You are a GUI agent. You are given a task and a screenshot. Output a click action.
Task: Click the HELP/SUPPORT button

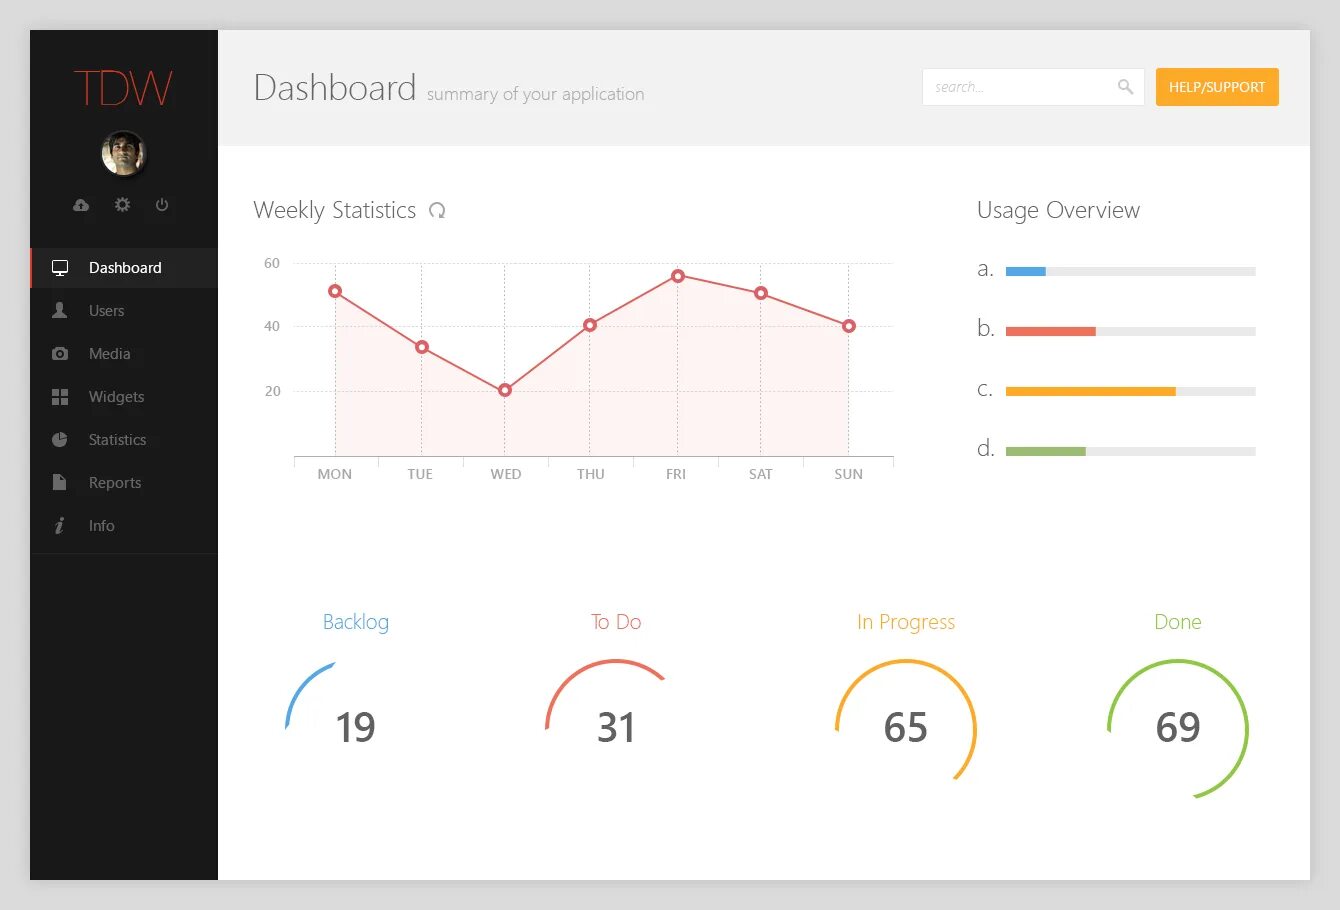(x=1217, y=87)
